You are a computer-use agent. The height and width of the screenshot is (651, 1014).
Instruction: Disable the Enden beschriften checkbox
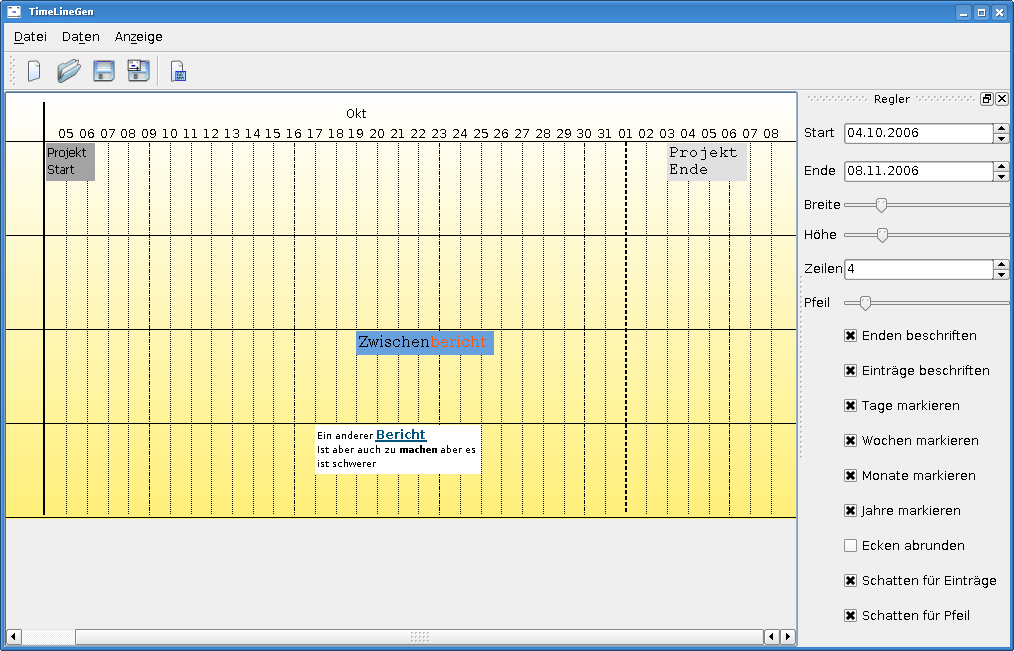(851, 336)
